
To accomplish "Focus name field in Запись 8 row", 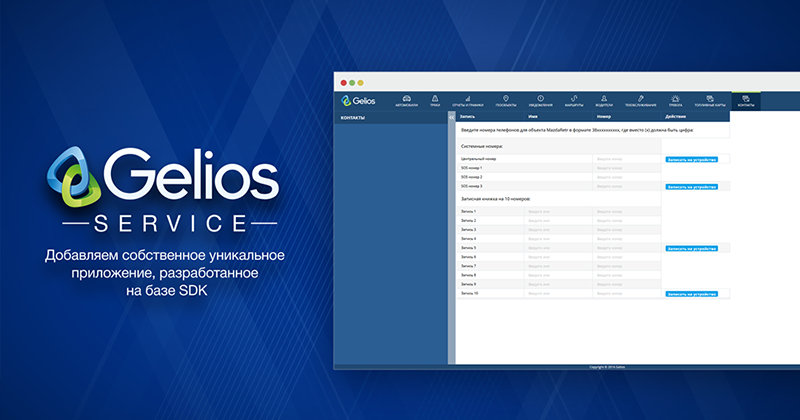I will 558,275.
